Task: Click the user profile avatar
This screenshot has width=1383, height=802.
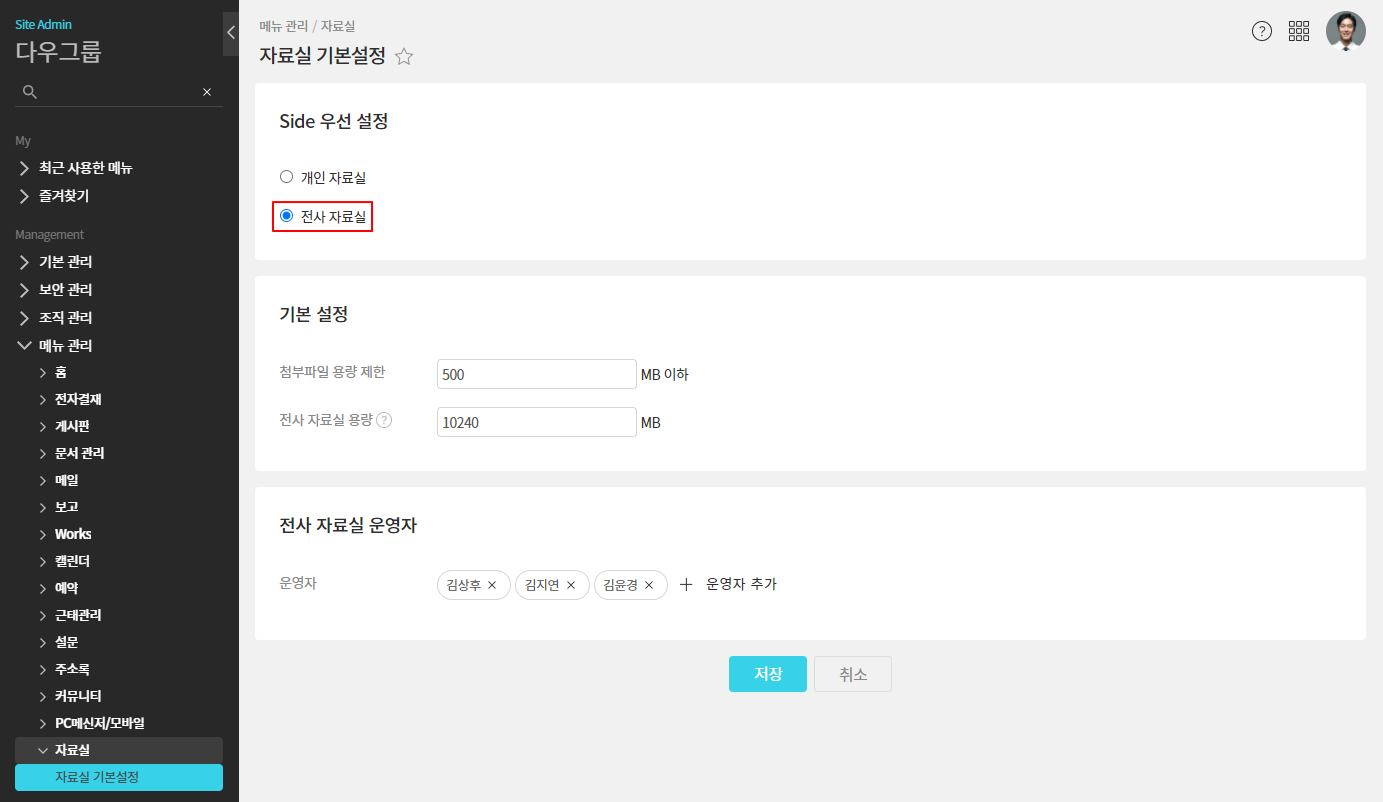Action: pyautogui.click(x=1345, y=31)
